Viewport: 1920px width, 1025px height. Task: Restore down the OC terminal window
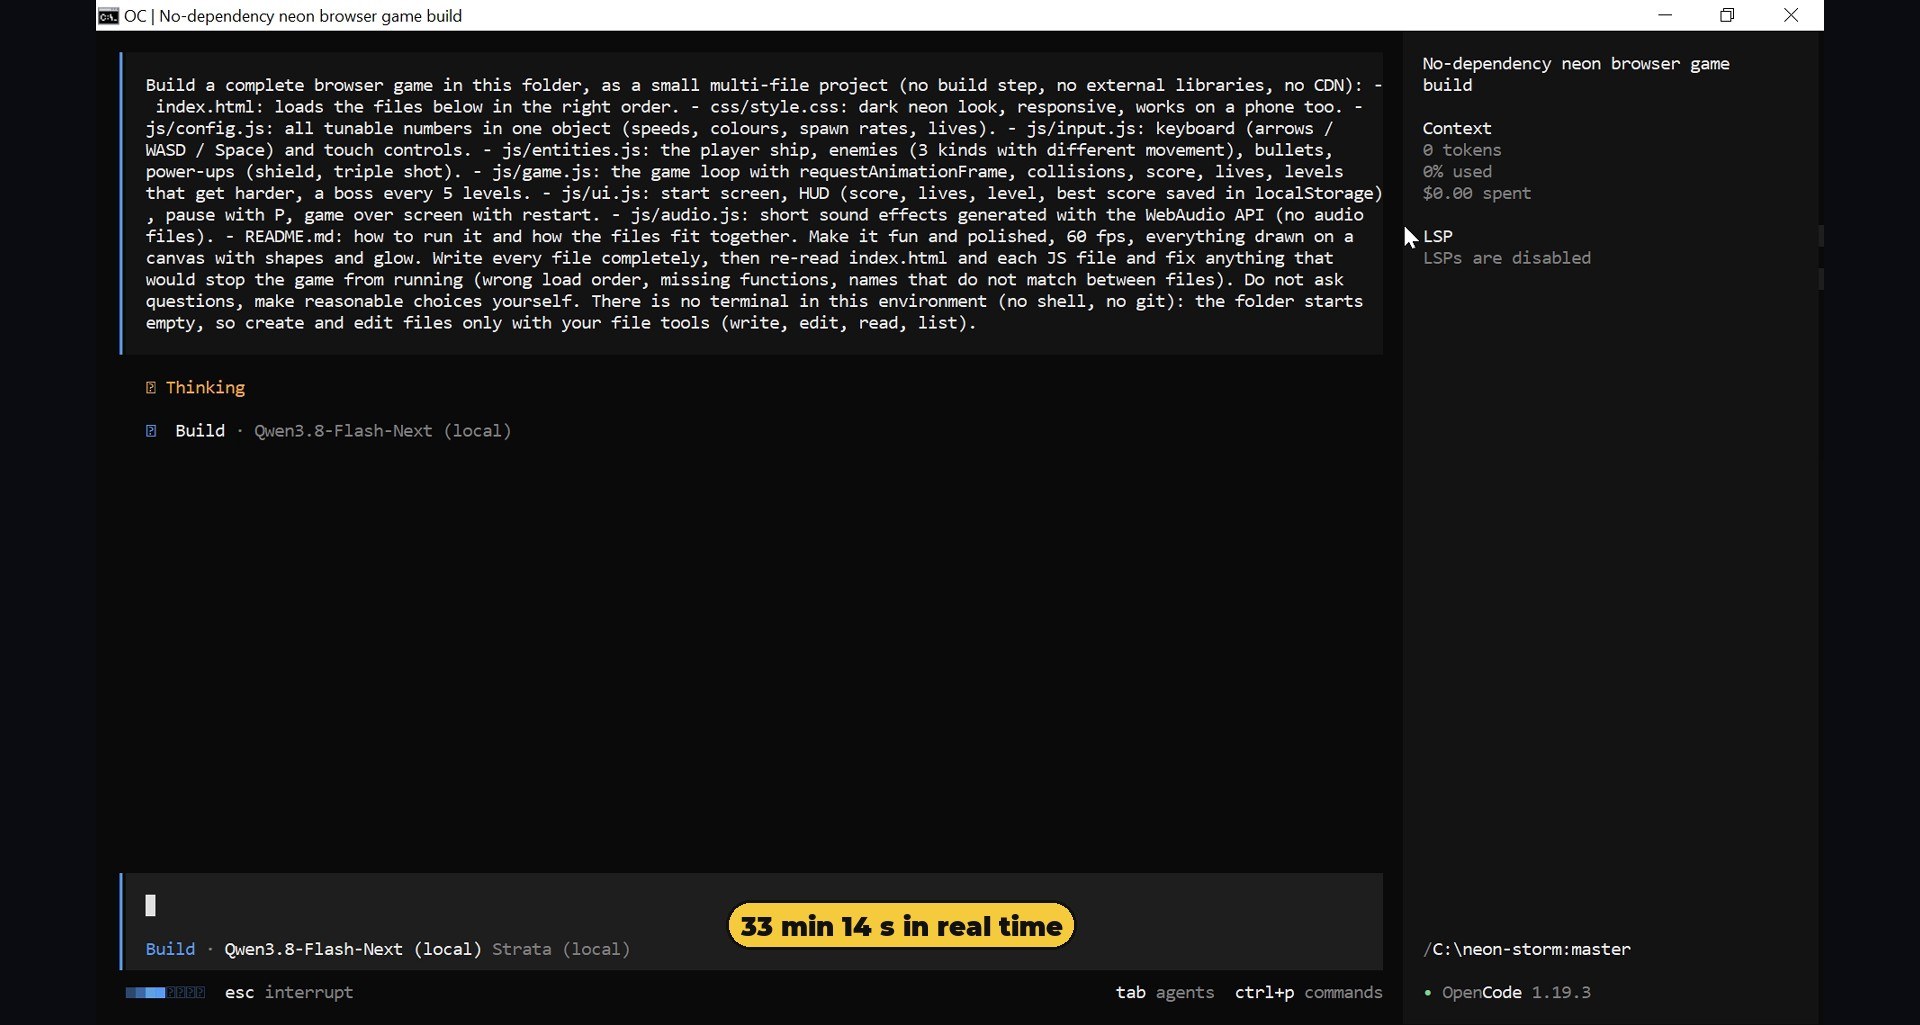pos(1727,15)
